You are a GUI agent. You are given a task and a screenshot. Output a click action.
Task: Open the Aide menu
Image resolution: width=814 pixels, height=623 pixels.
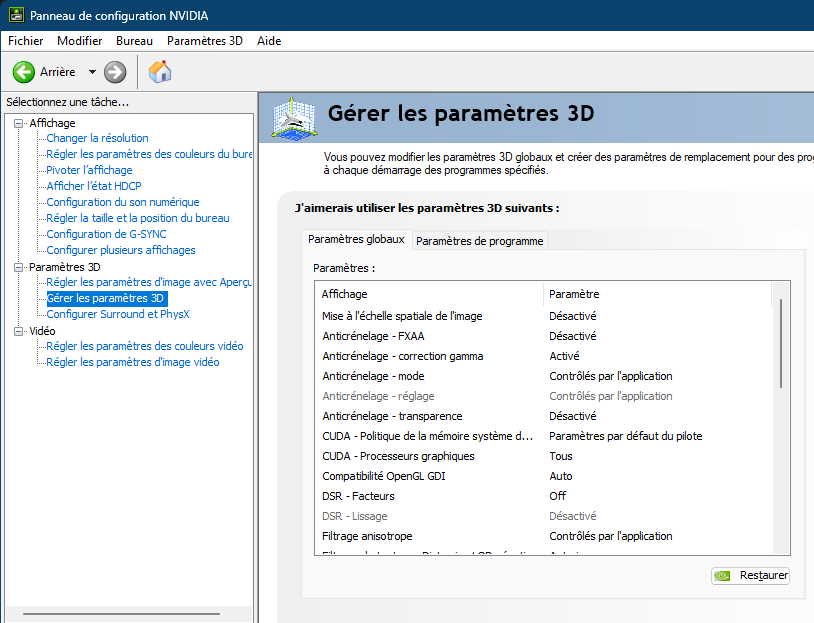click(x=269, y=41)
